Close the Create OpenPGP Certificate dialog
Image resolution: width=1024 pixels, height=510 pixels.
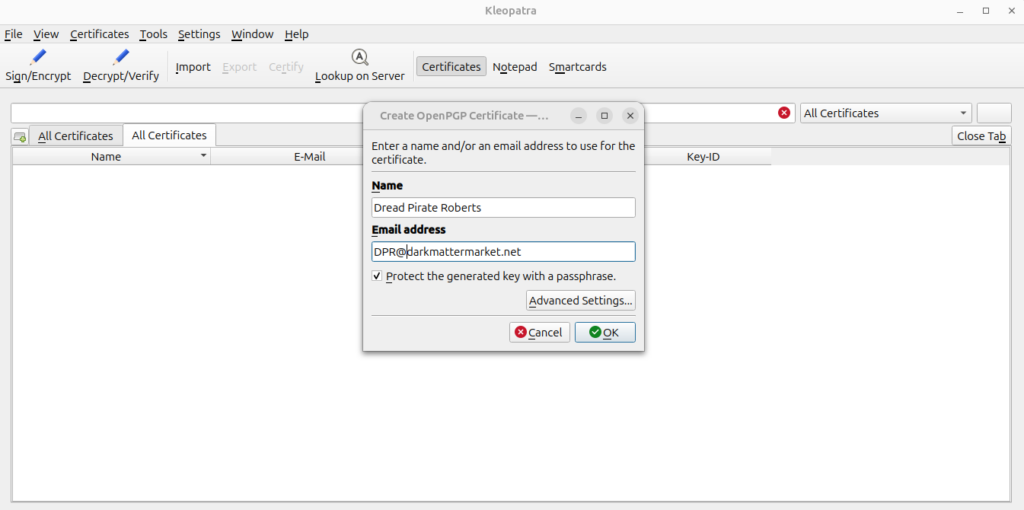click(630, 116)
